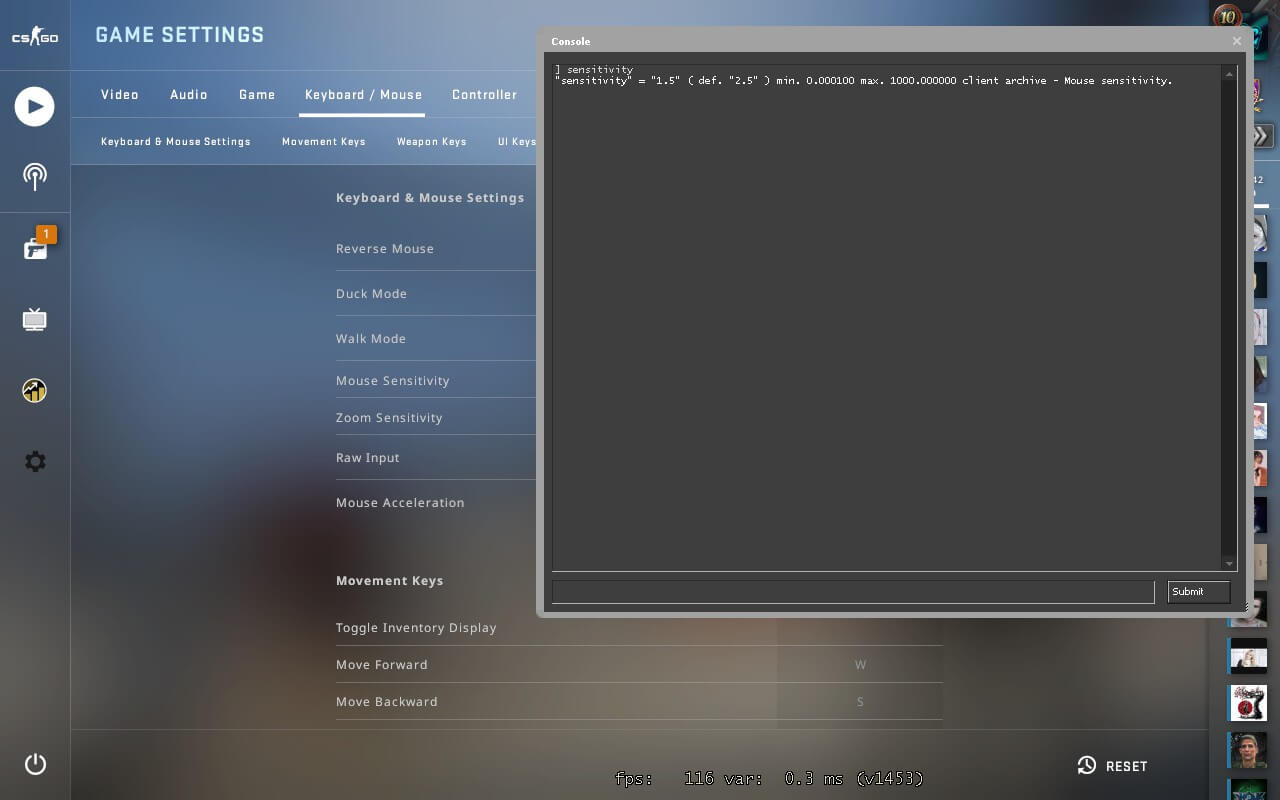1280x800 pixels.
Task: Switch to the Video settings tab
Action: (120, 95)
